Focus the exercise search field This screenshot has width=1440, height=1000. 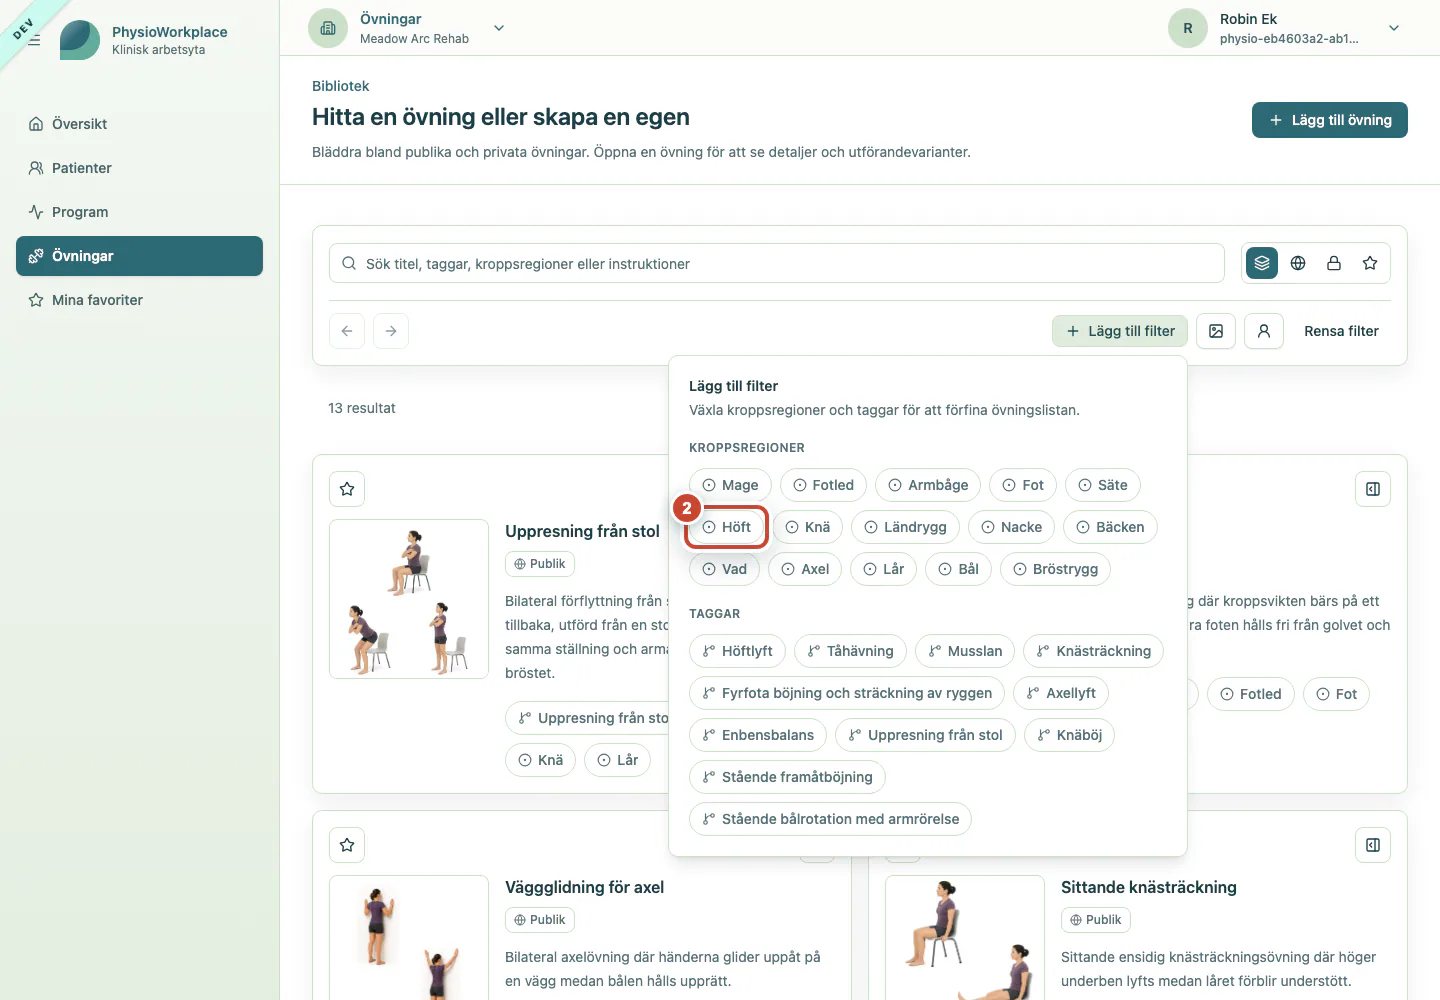click(x=777, y=263)
